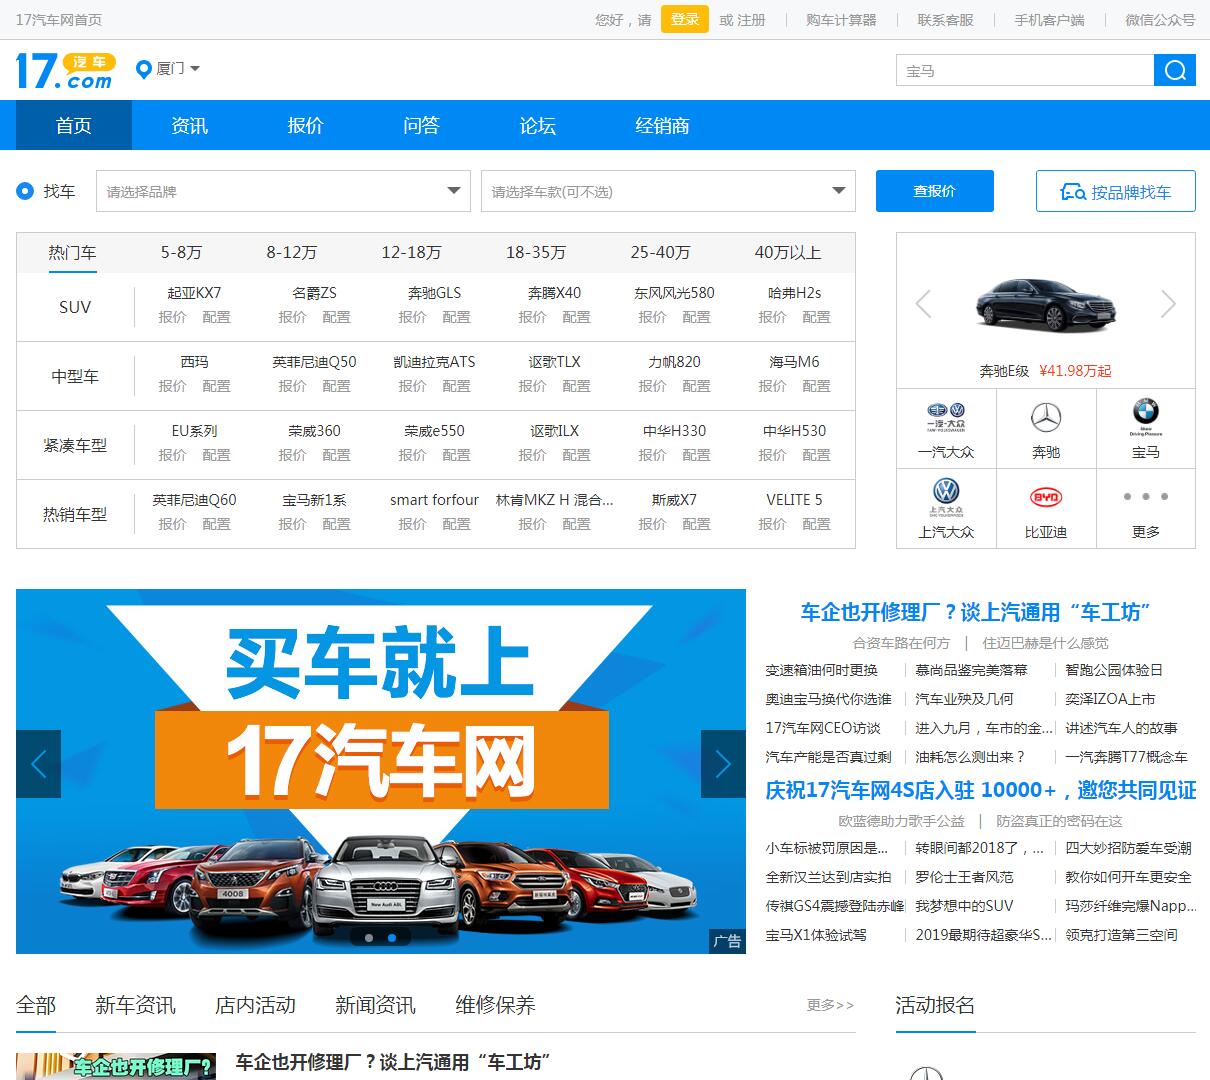Click the location pin icon beside 厦门
This screenshot has height=1080, width=1210.
coord(143,69)
